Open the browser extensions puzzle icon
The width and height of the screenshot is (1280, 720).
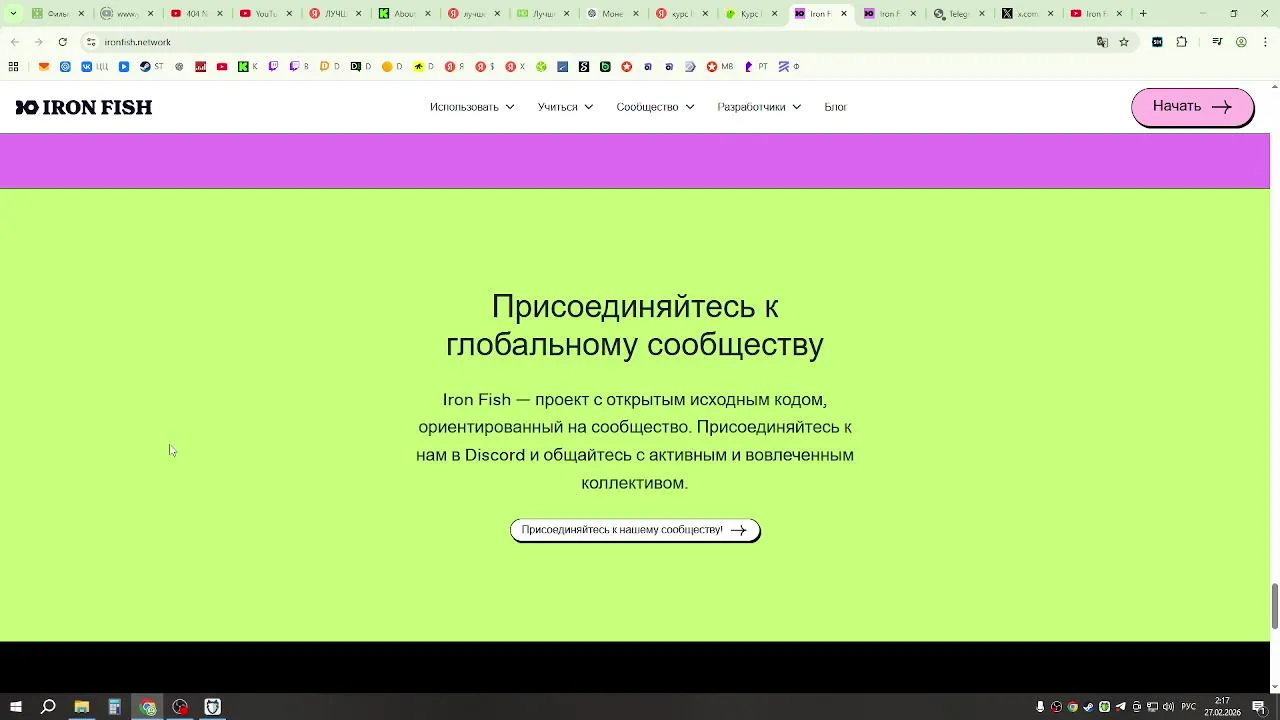click(x=1182, y=42)
